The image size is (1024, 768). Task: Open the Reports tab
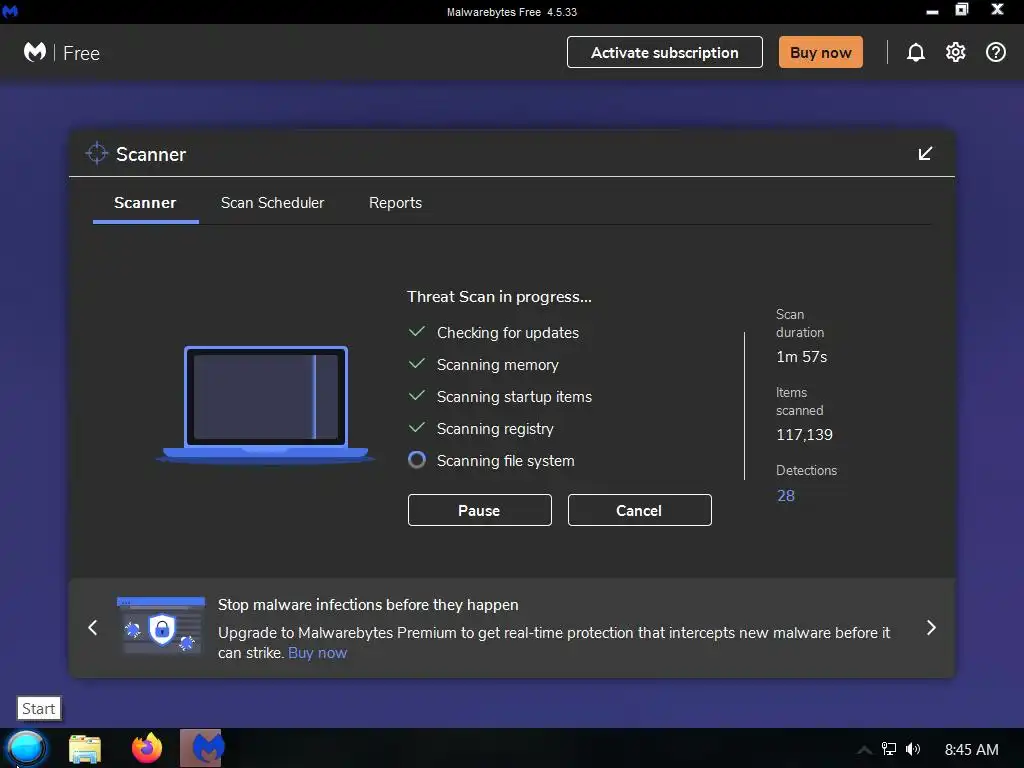[395, 203]
